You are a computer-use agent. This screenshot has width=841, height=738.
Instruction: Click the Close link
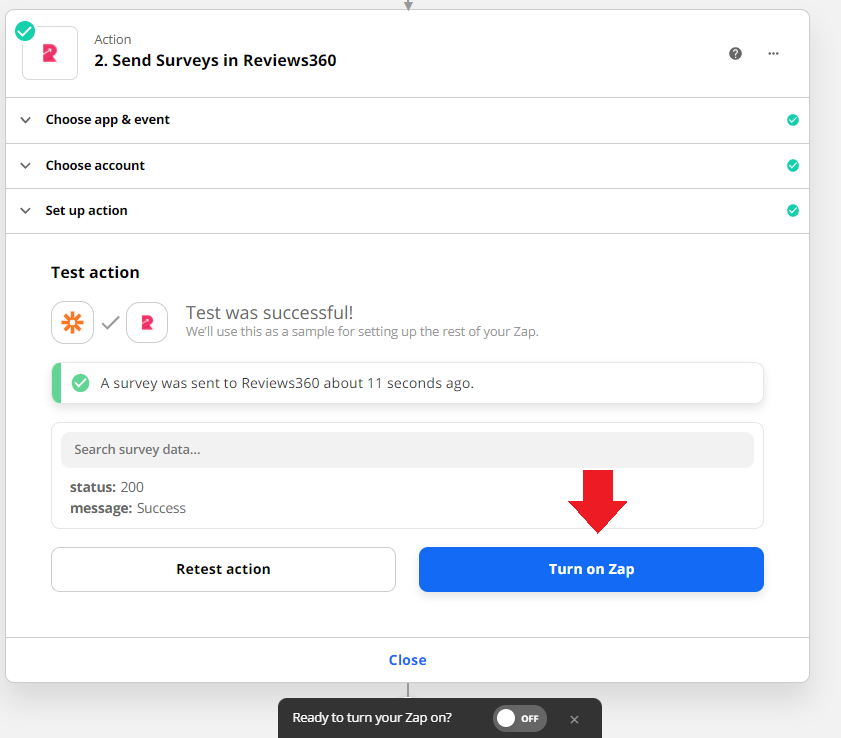click(408, 660)
